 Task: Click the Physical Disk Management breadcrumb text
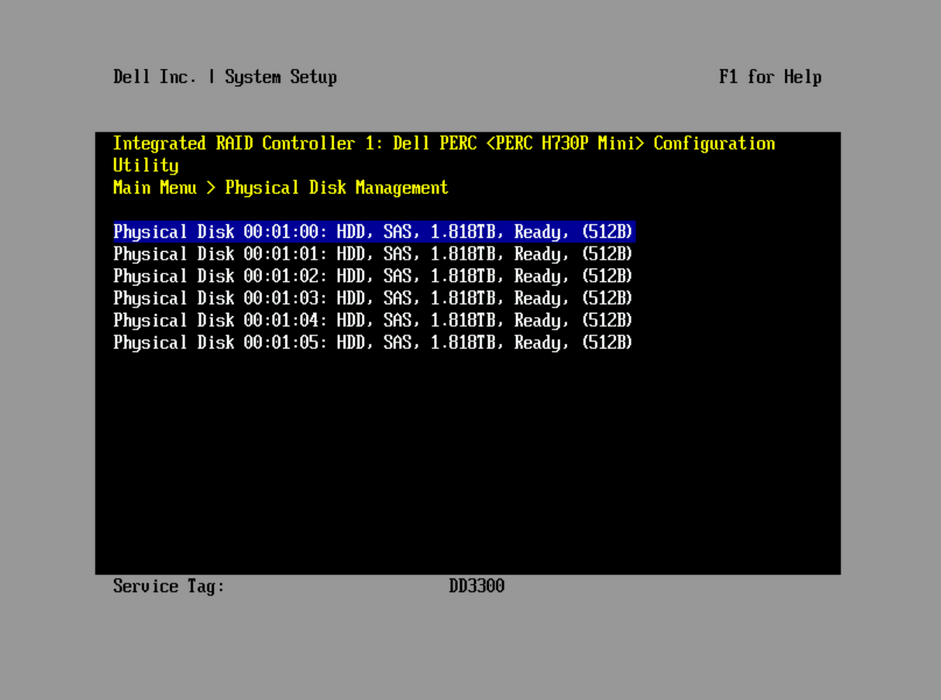pyautogui.click(x=336, y=188)
